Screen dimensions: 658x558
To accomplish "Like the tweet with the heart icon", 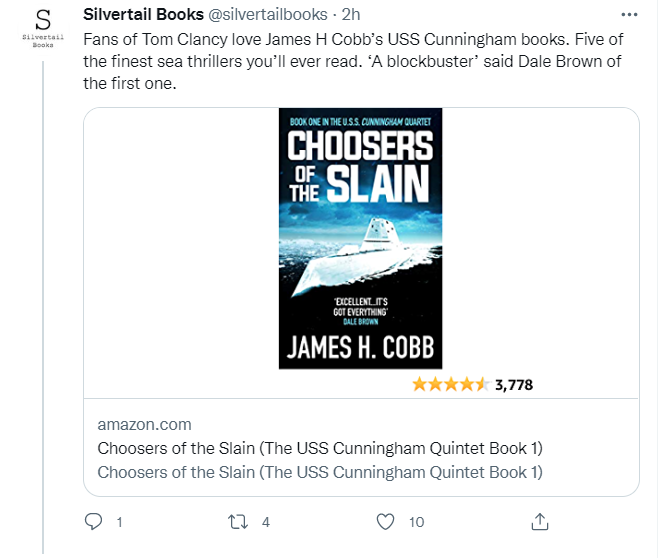I will tap(386, 521).
